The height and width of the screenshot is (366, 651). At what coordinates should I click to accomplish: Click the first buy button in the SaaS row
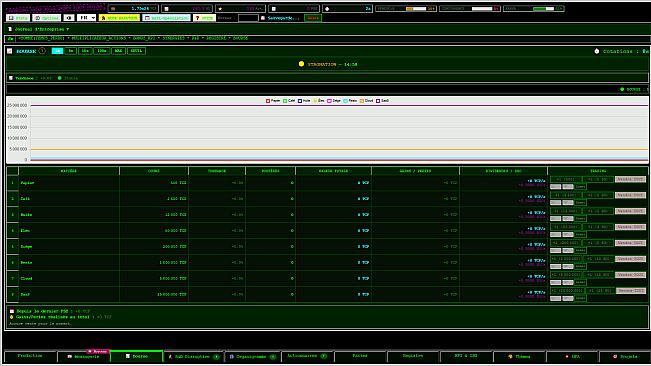567,290
